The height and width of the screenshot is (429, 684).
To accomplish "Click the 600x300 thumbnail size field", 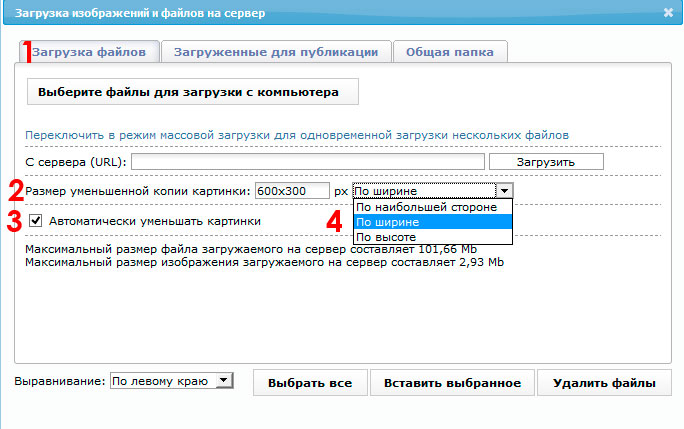I will (x=292, y=190).
